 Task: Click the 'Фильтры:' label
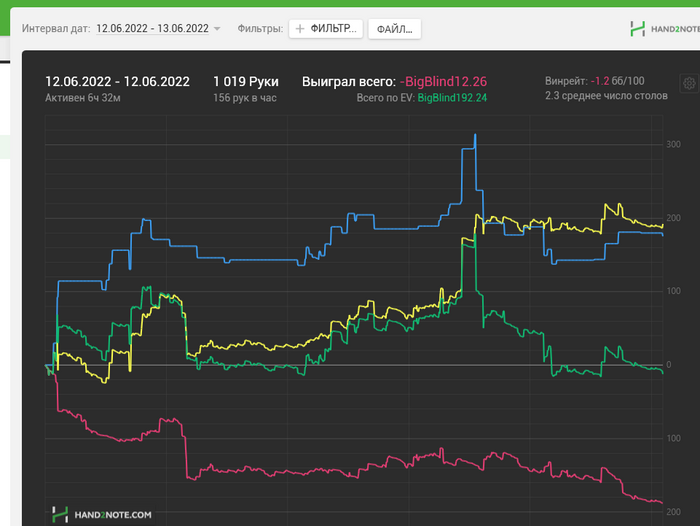[x=260, y=29]
